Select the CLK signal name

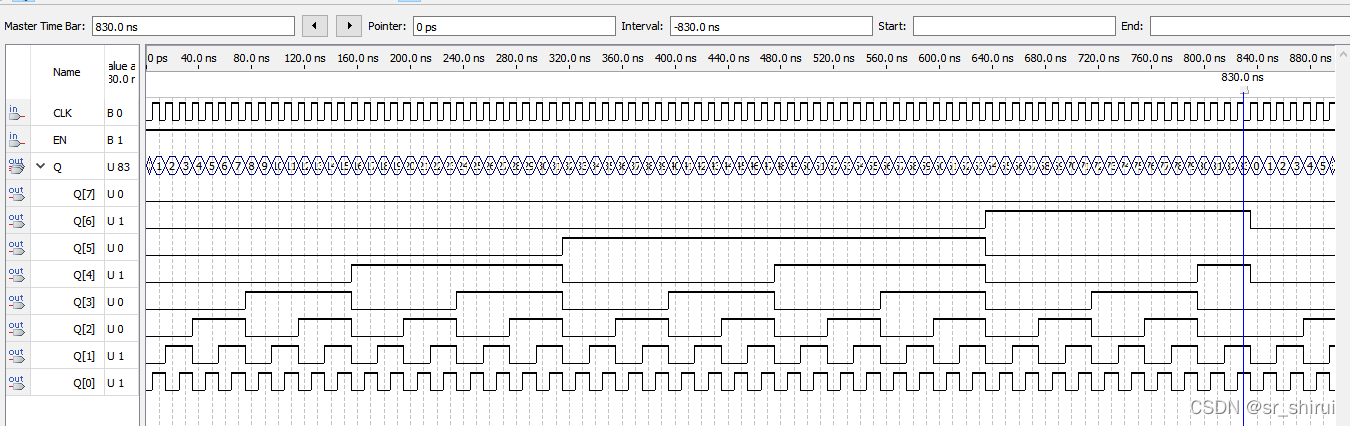[62, 113]
